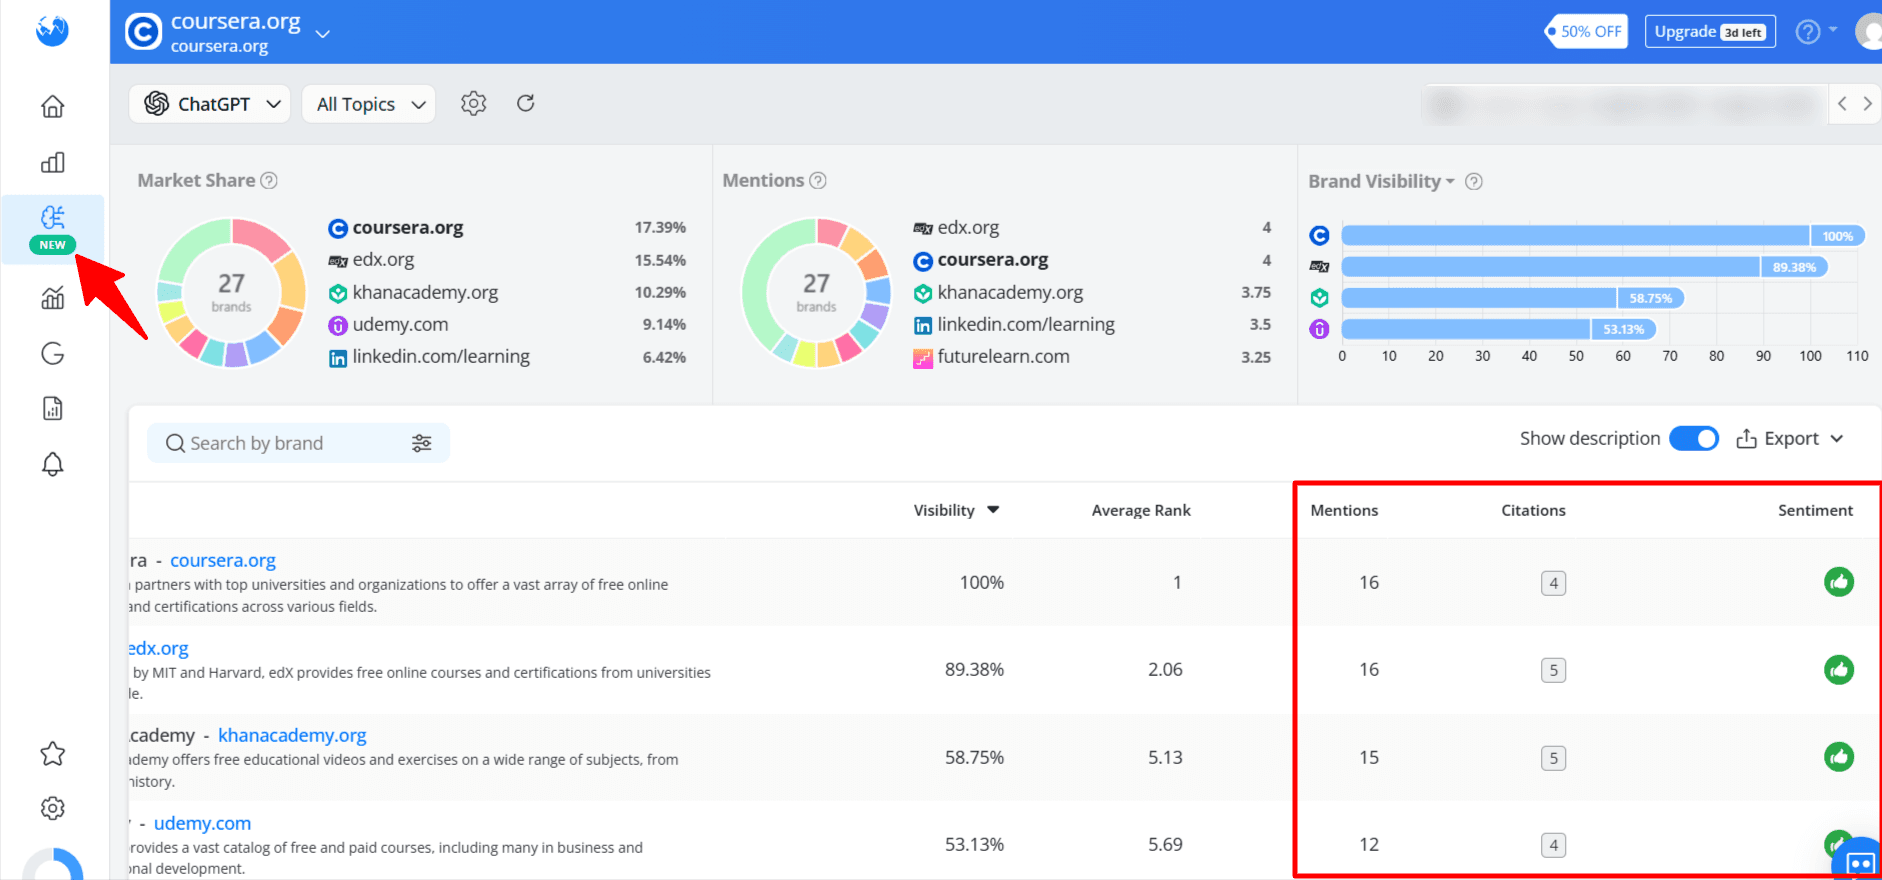
Task: Go to next item with right chevron
Action: [x=1867, y=104]
